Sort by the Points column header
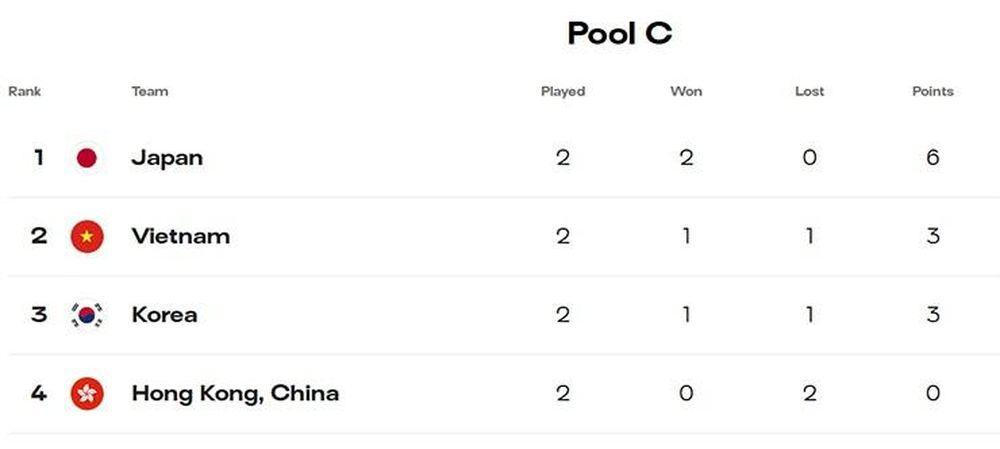The height and width of the screenshot is (449, 1000). [x=932, y=91]
